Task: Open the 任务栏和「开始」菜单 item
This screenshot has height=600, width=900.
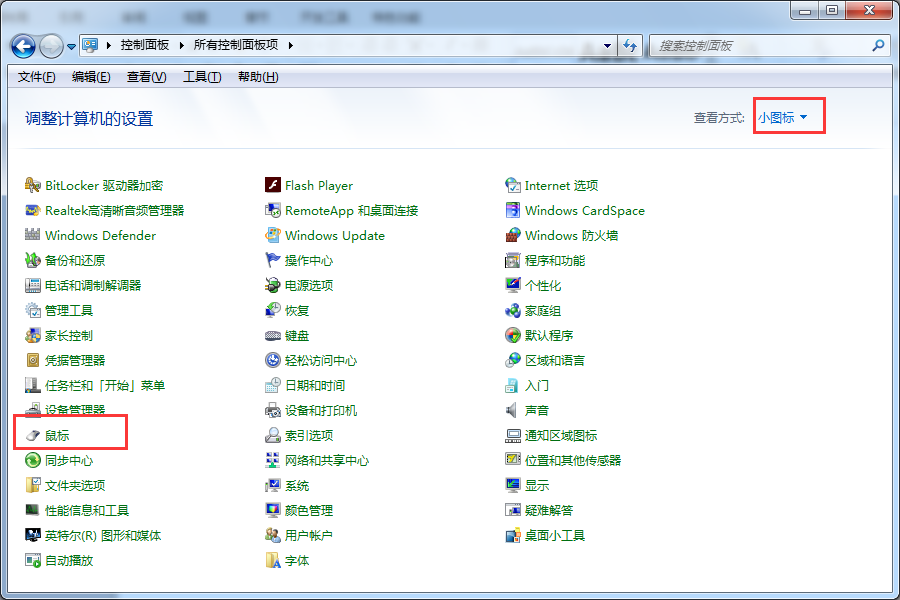Action: coord(105,385)
